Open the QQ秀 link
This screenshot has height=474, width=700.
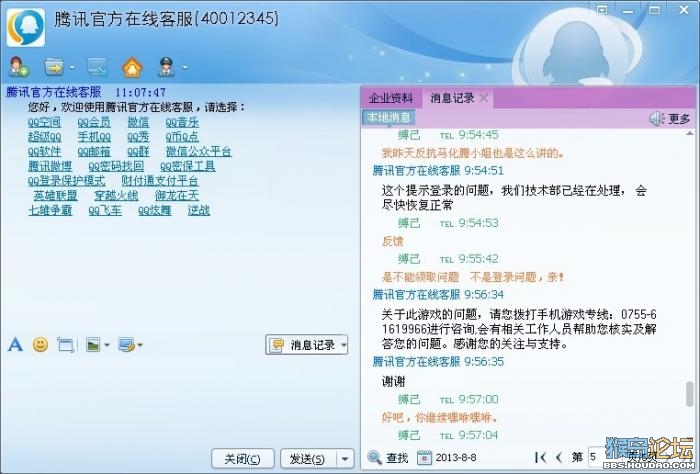[x=138, y=137]
